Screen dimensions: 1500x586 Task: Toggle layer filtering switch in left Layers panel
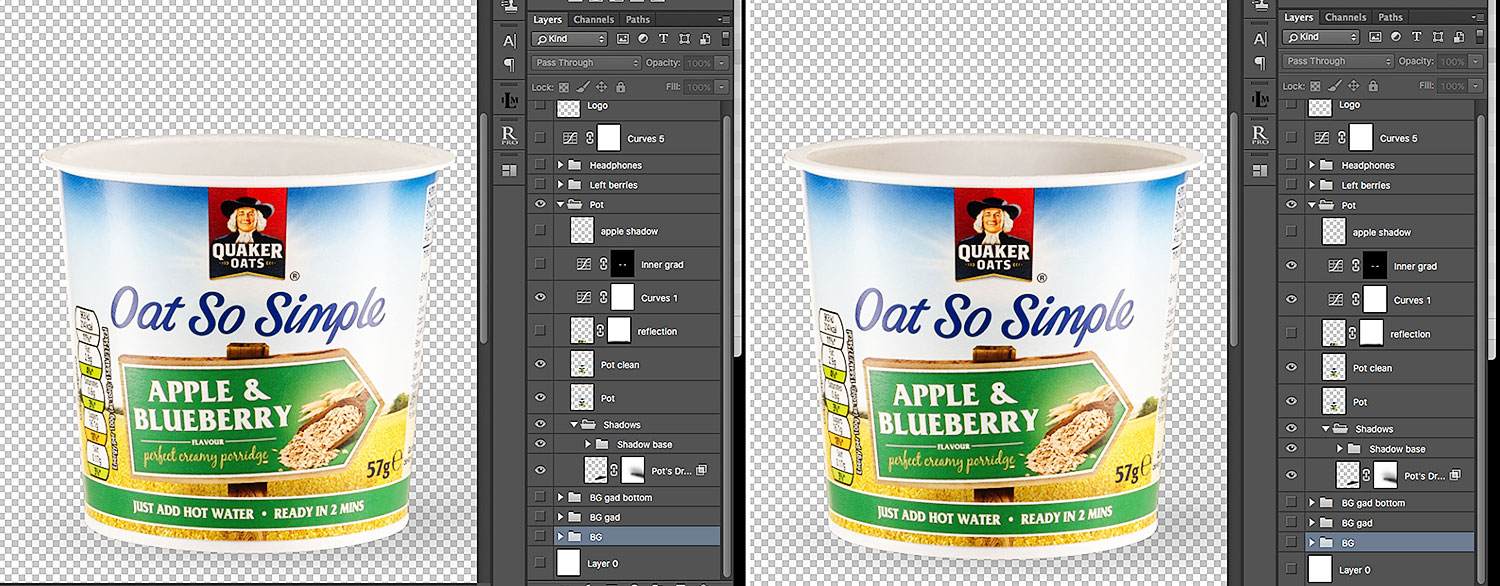(x=725, y=39)
